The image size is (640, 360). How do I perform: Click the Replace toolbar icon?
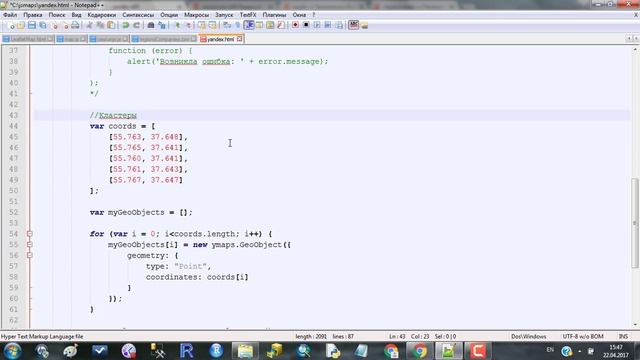tap(162, 25)
